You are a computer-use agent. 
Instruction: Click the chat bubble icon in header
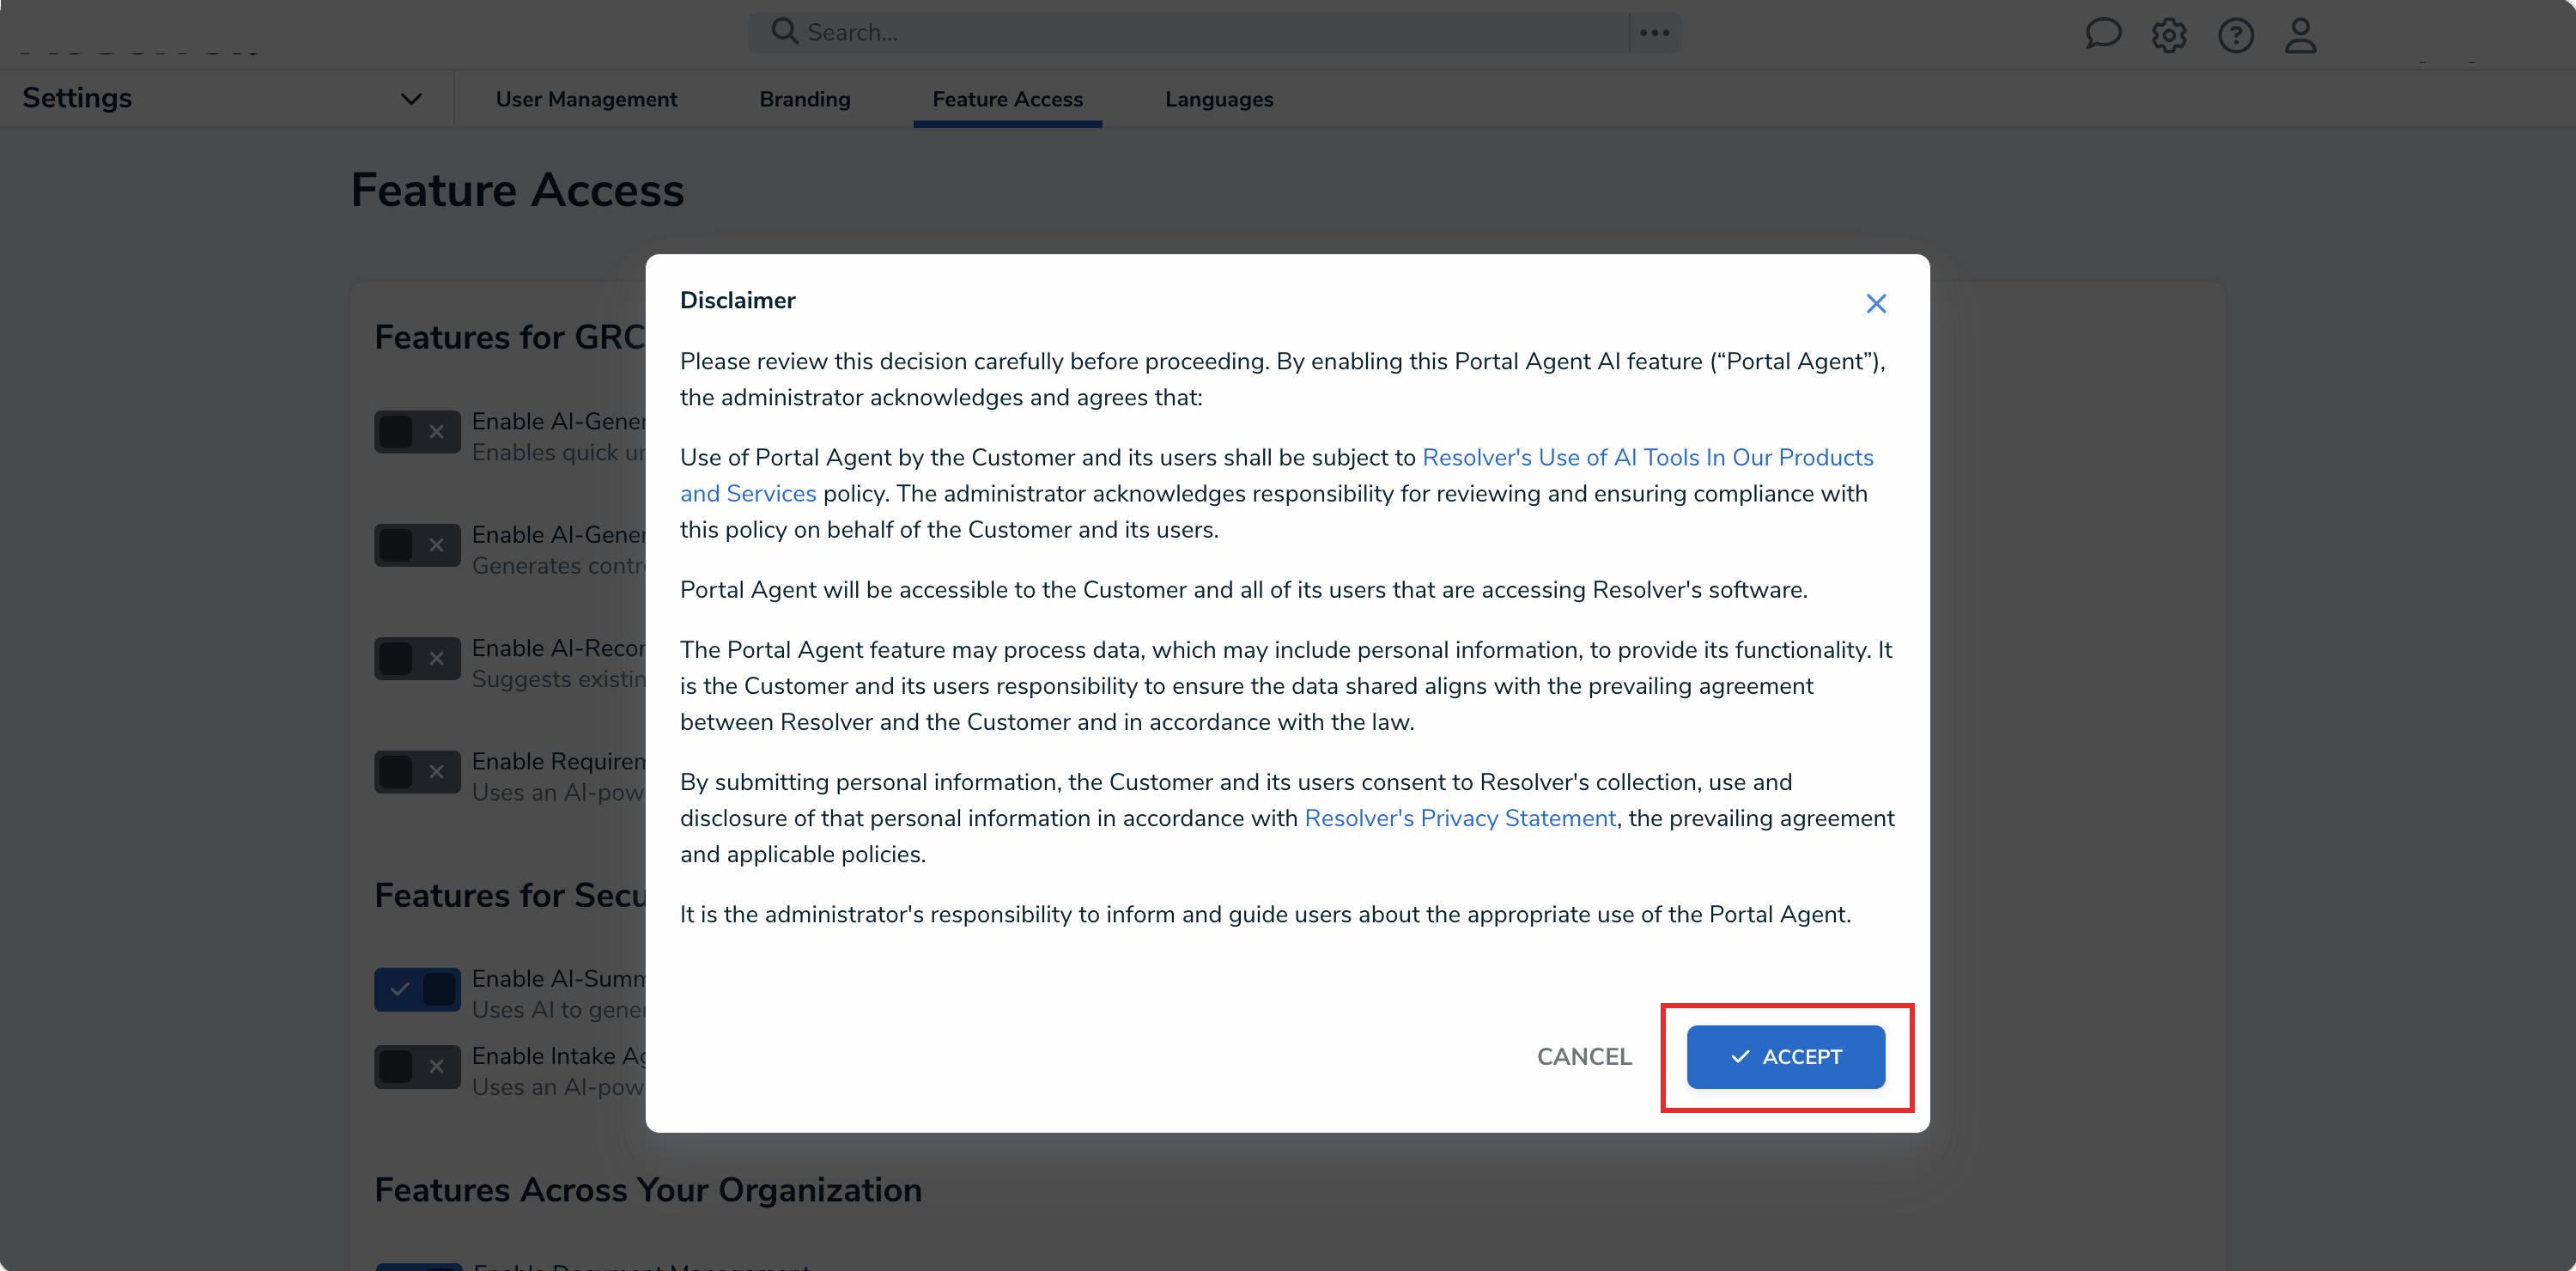coord(2102,34)
